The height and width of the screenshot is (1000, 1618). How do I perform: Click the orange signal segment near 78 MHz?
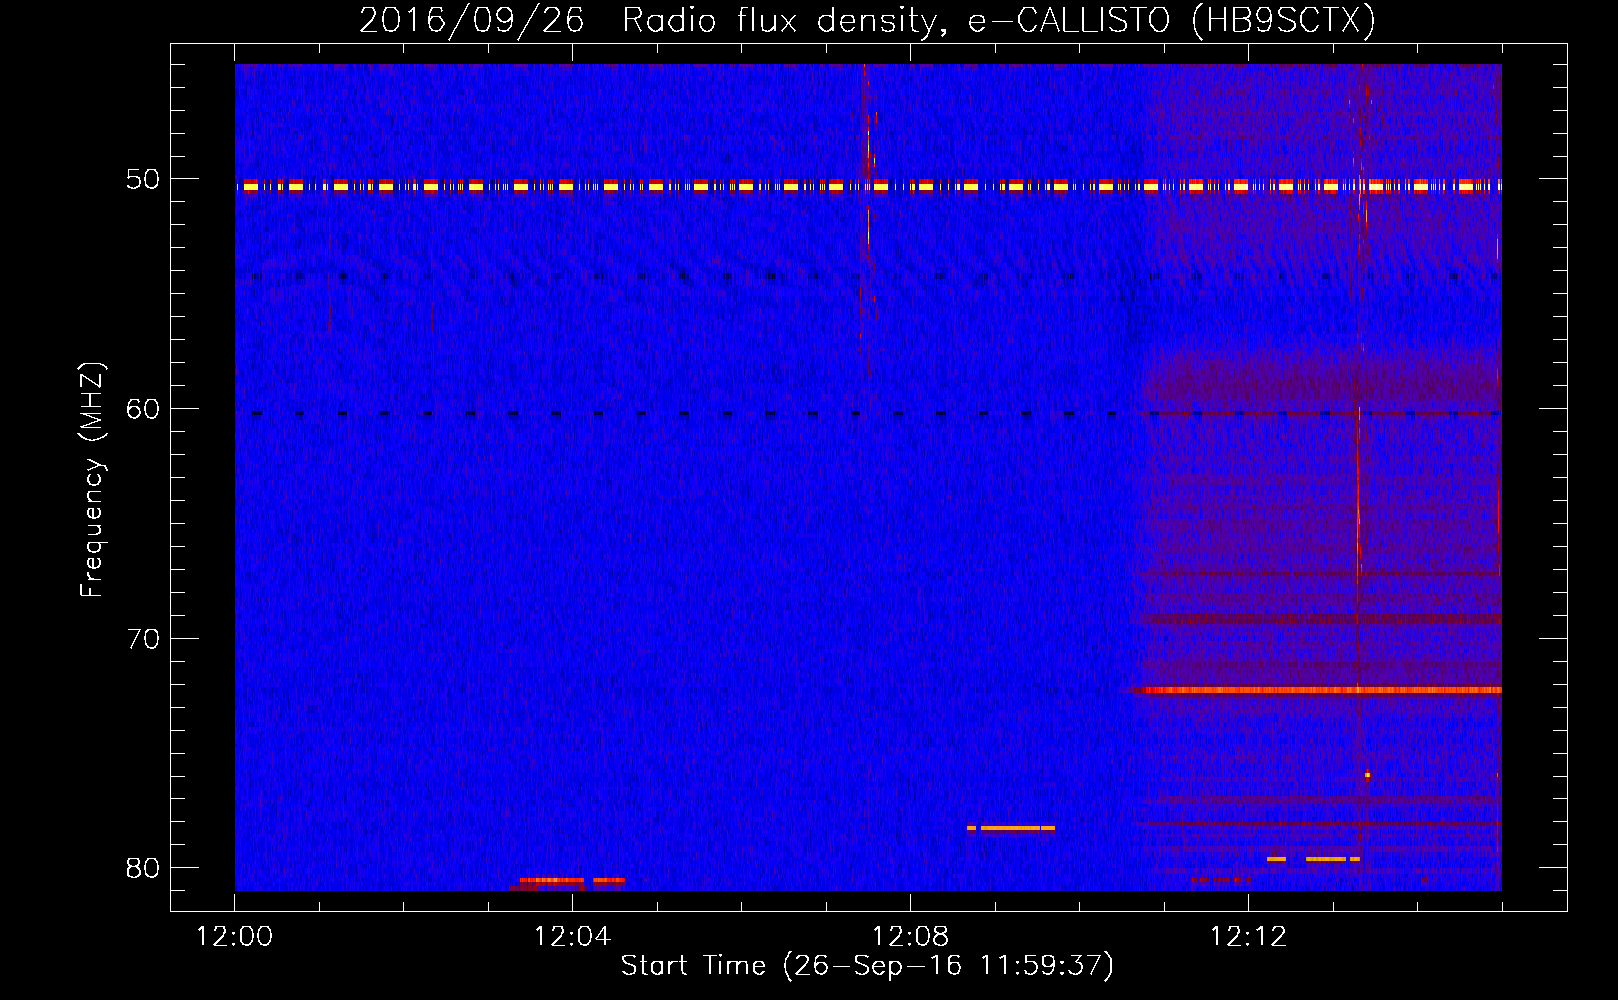1011,828
